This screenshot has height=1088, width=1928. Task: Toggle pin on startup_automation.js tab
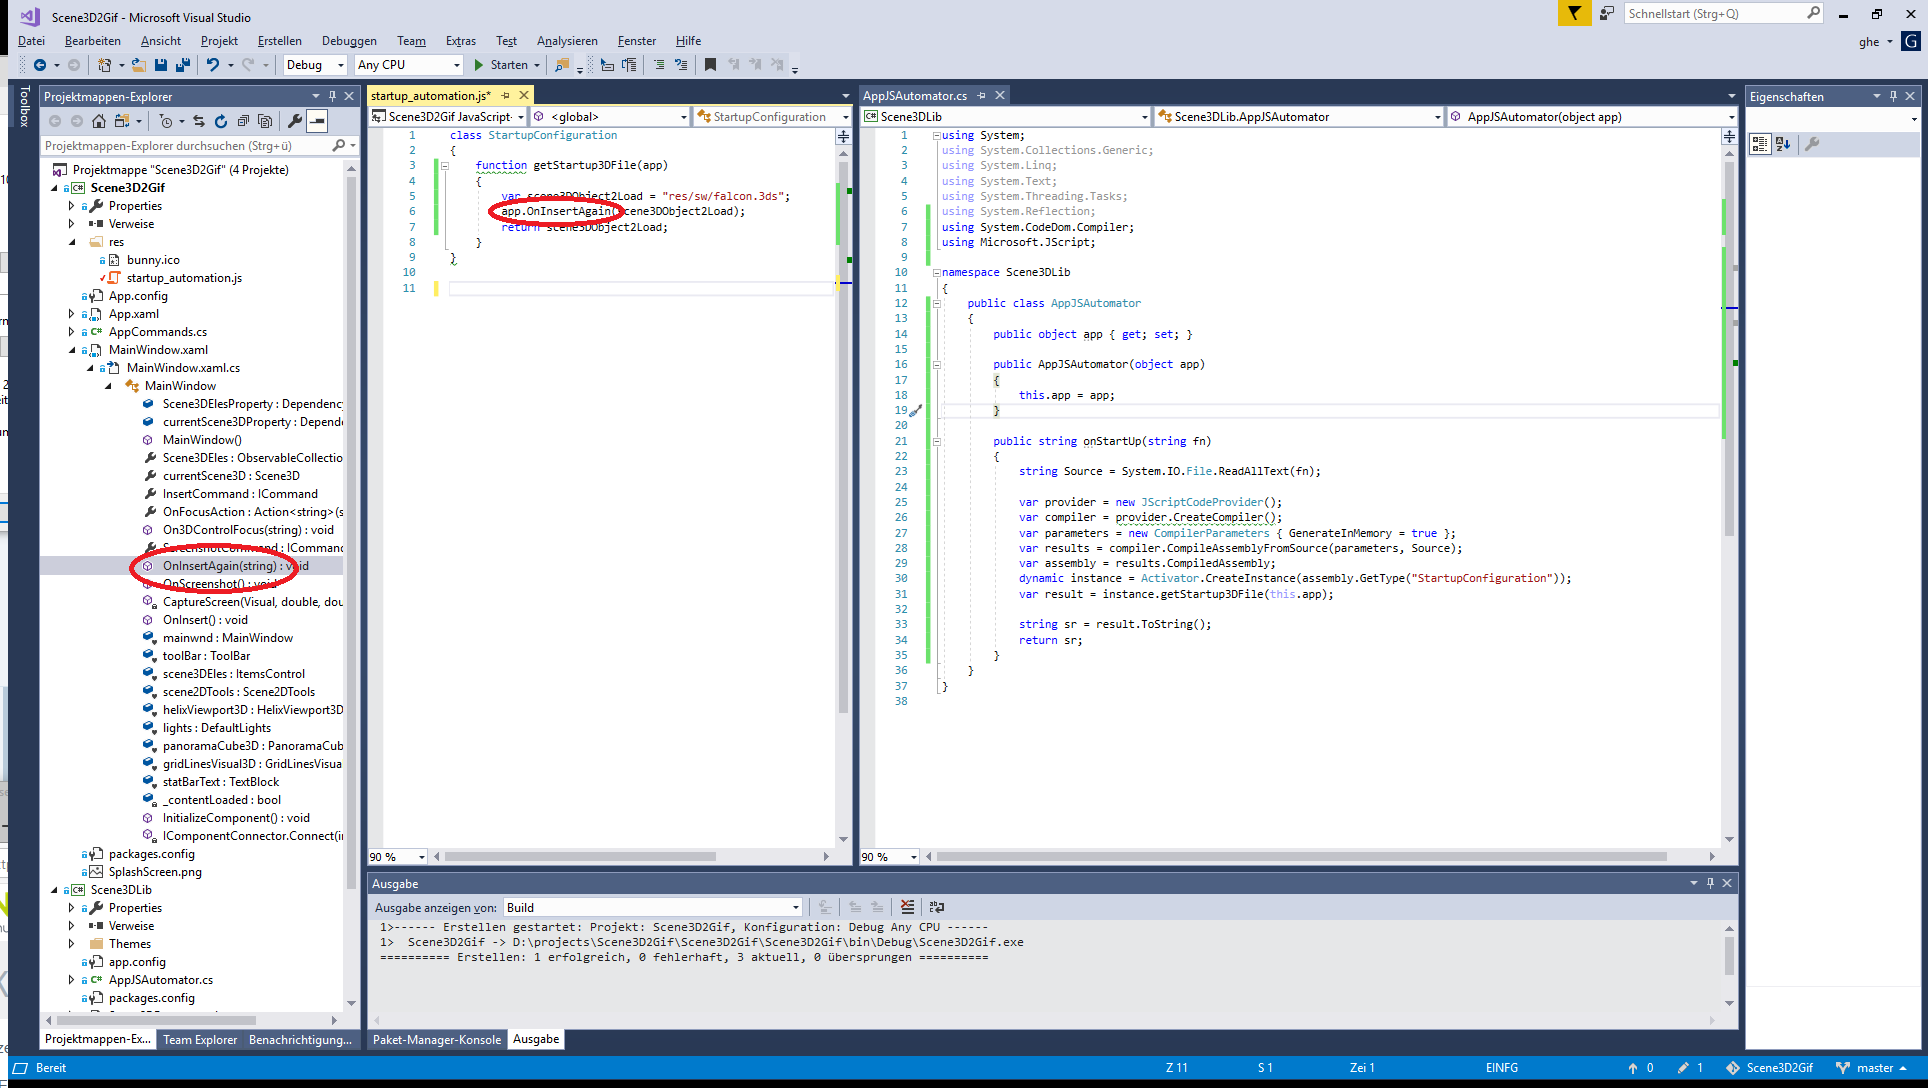(506, 96)
